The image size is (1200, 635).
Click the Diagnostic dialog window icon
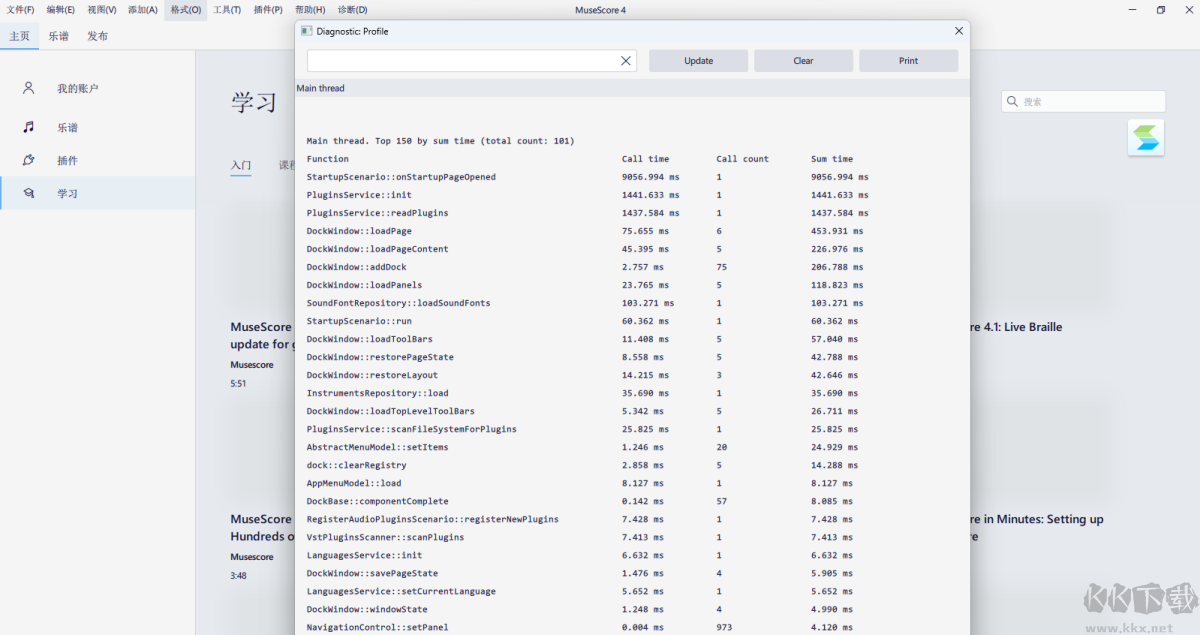pos(306,31)
